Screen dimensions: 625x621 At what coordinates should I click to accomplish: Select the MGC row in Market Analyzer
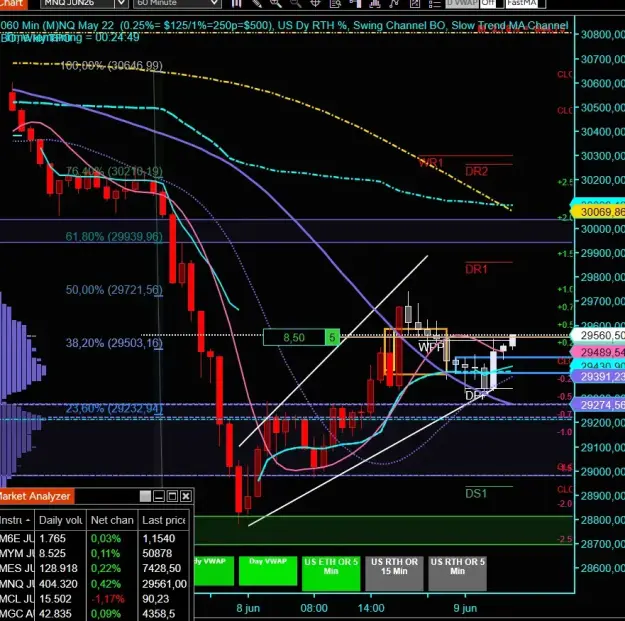(x=96, y=614)
